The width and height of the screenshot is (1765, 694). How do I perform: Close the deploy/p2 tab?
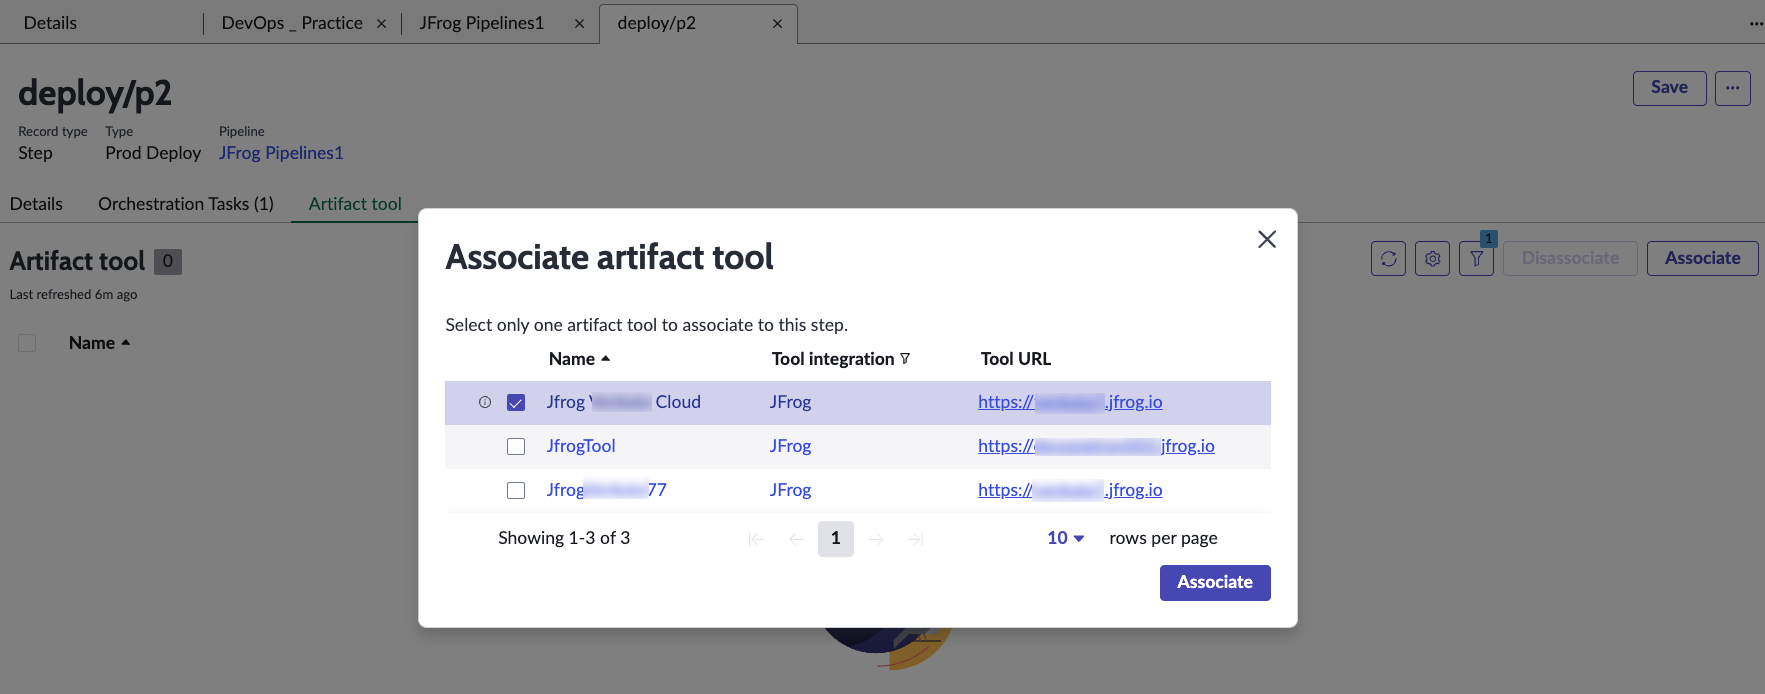pyautogui.click(x=777, y=23)
